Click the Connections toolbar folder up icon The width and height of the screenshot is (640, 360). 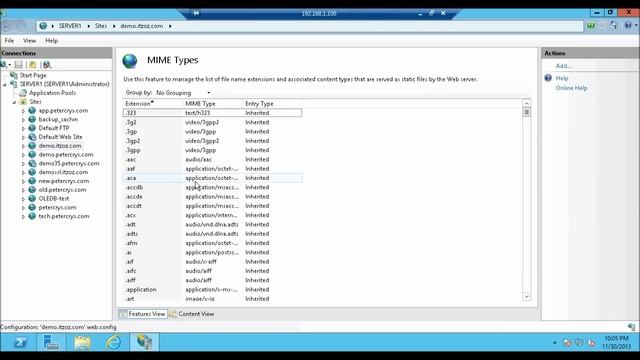click(33, 64)
